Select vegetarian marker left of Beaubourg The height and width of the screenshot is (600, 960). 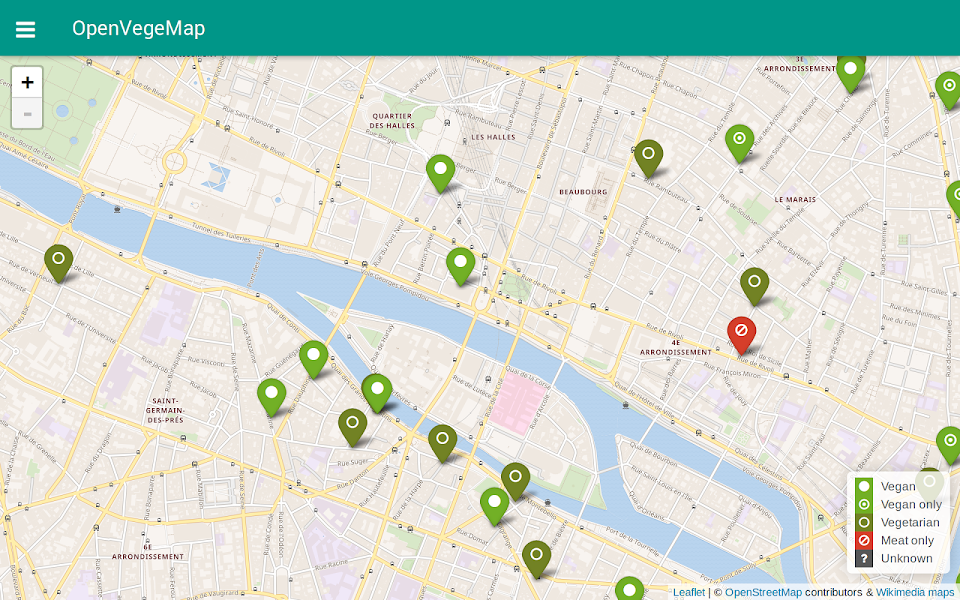tap(648, 155)
